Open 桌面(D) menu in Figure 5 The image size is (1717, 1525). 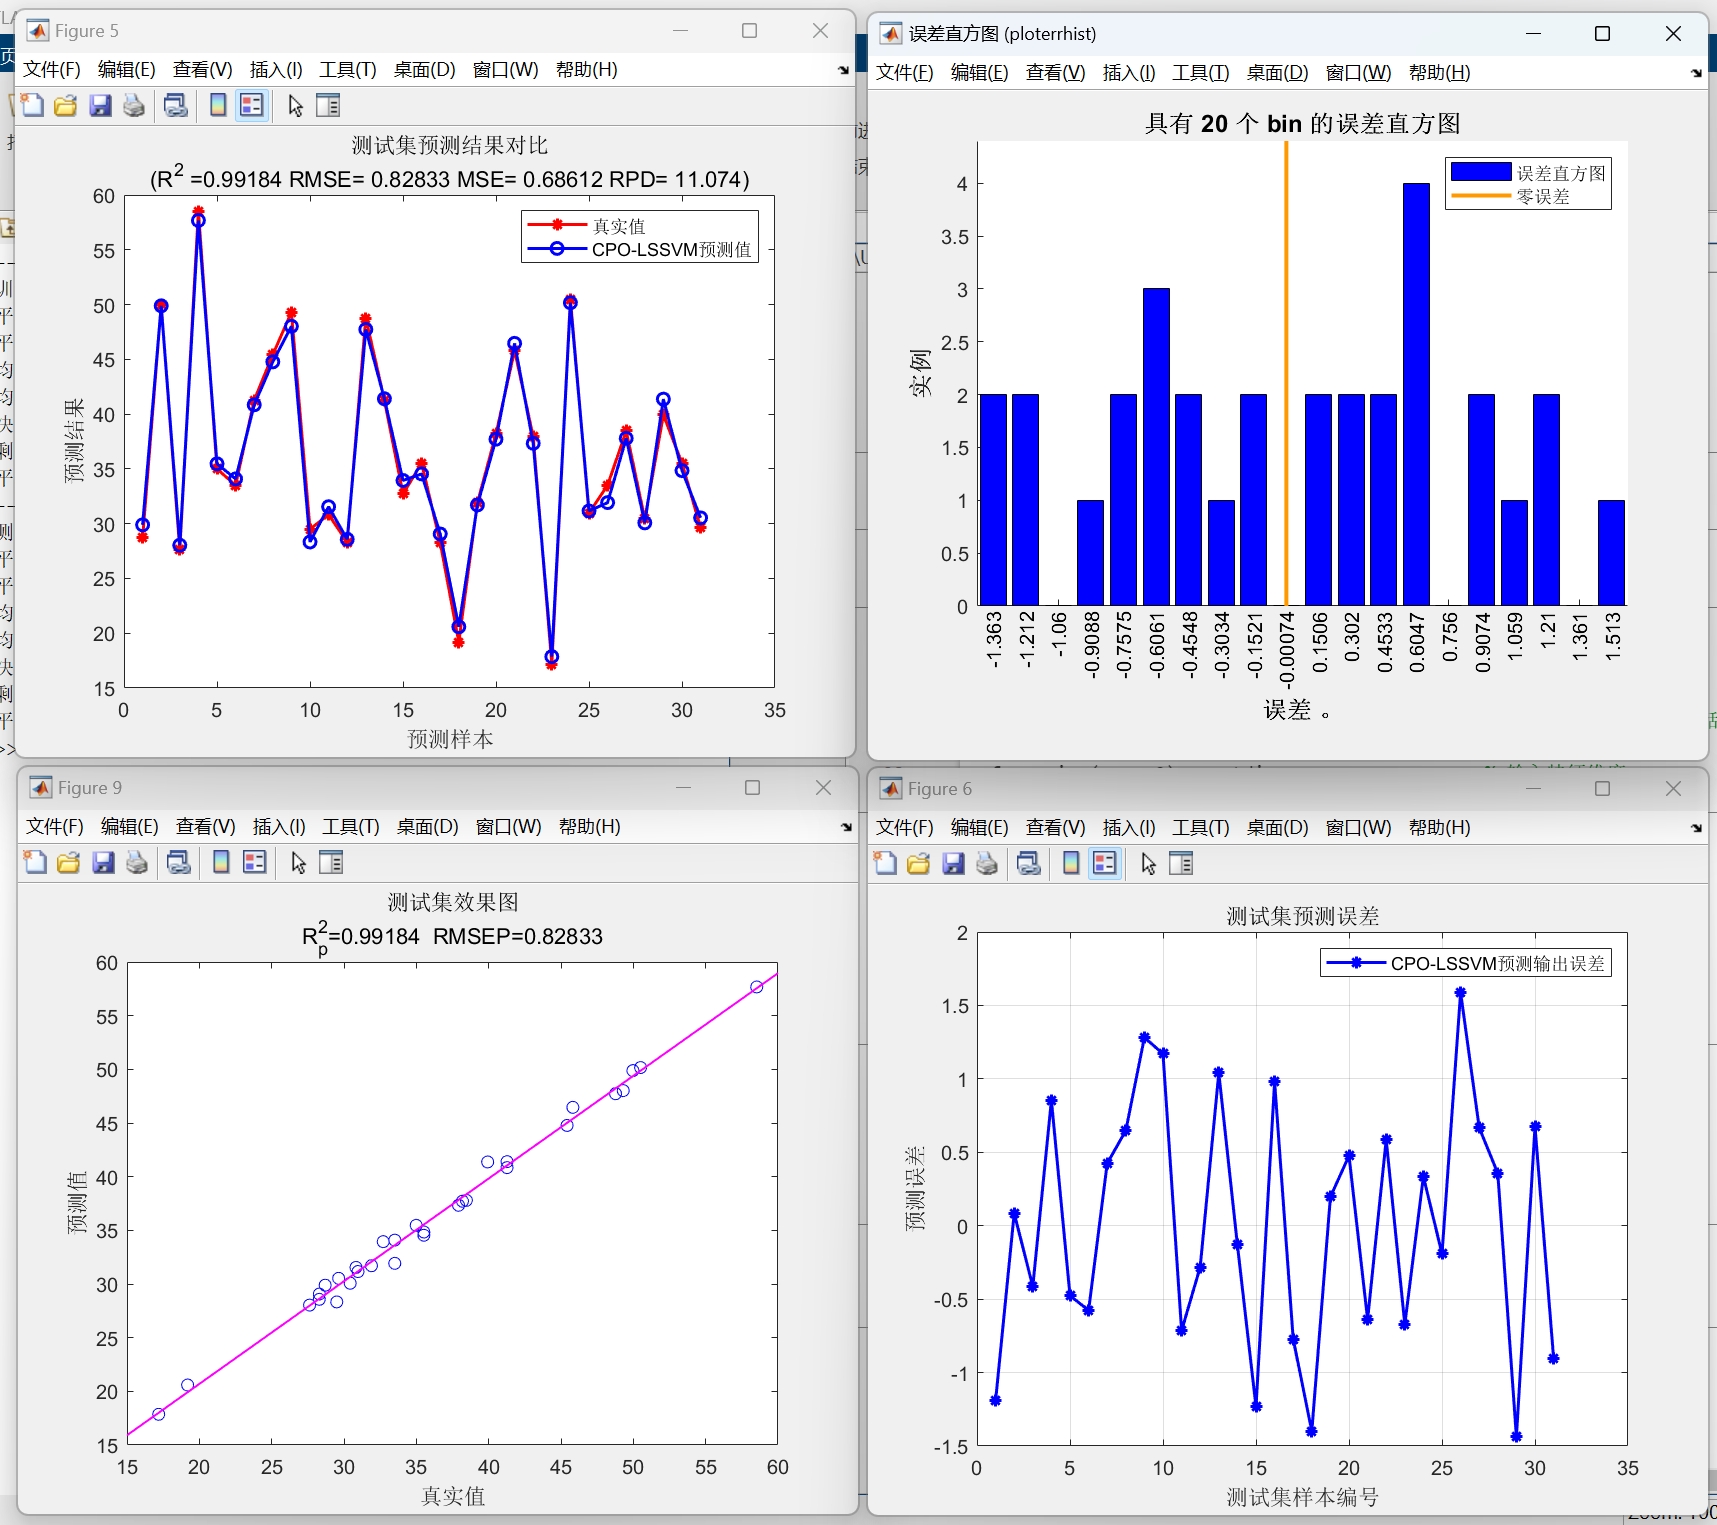click(x=425, y=69)
